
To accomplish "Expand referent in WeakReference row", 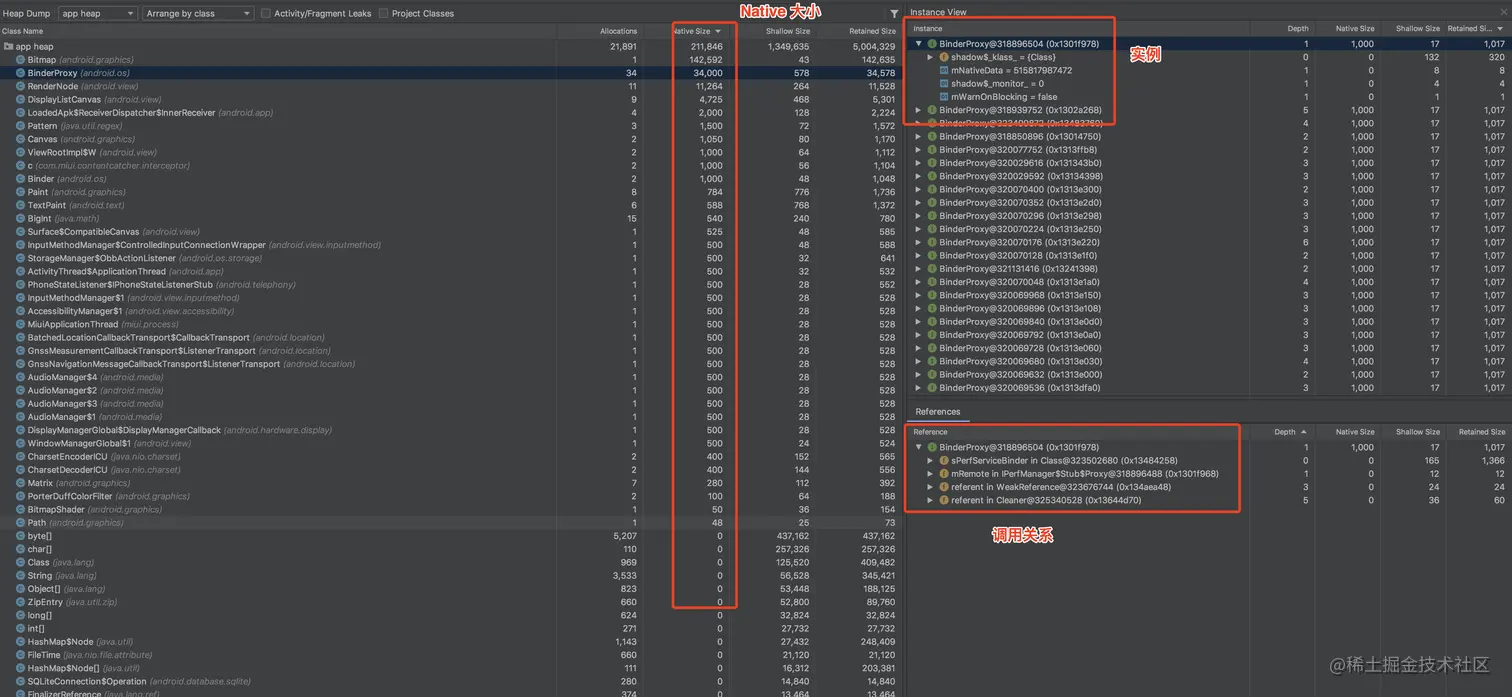I will (x=930, y=487).
